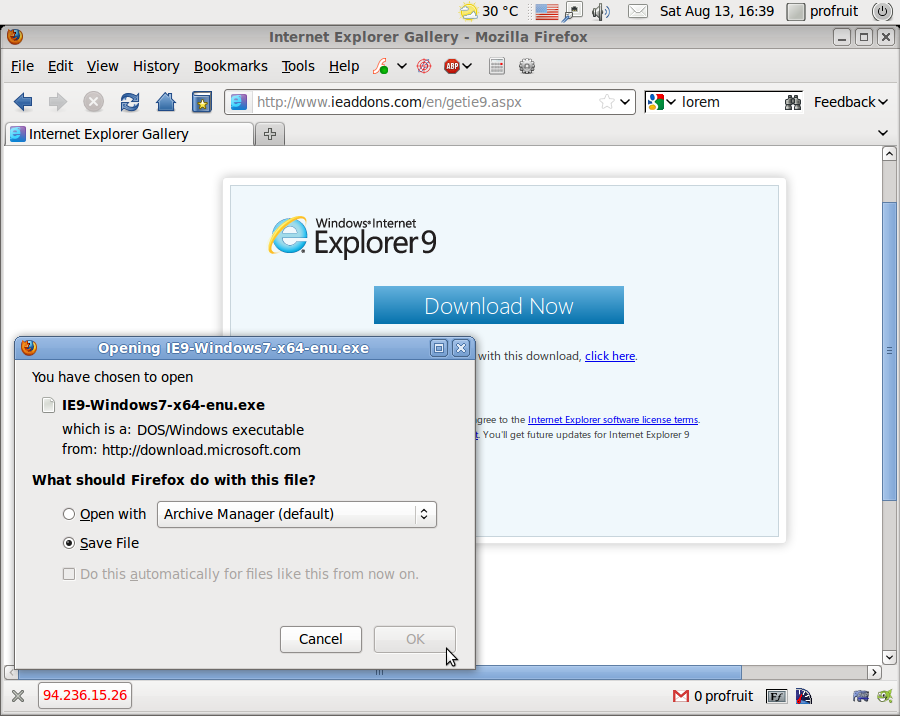The width and height of the screenshot is (900, 716).
Task: Click vertical scrollbar down arrow
Action: coord(889,657)
